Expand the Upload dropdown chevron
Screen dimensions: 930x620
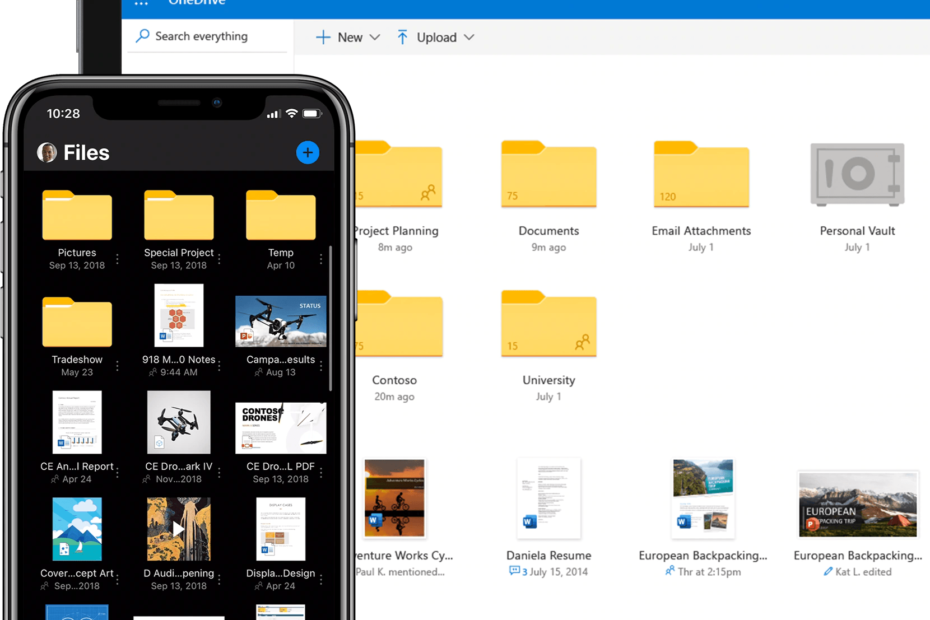pos(469,37)
